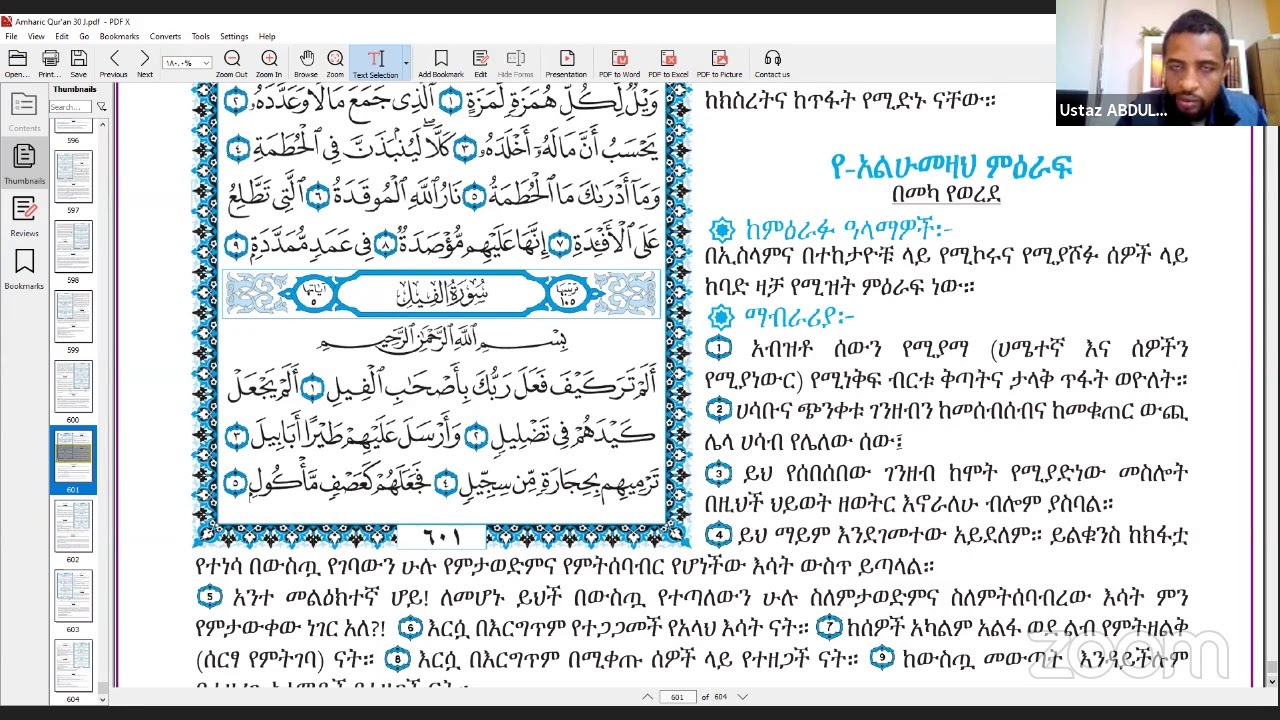Image resolution: width=1280 pixels, height=720 pixels.
Task: Click the page number field showing 601
Action: [678, 697]
